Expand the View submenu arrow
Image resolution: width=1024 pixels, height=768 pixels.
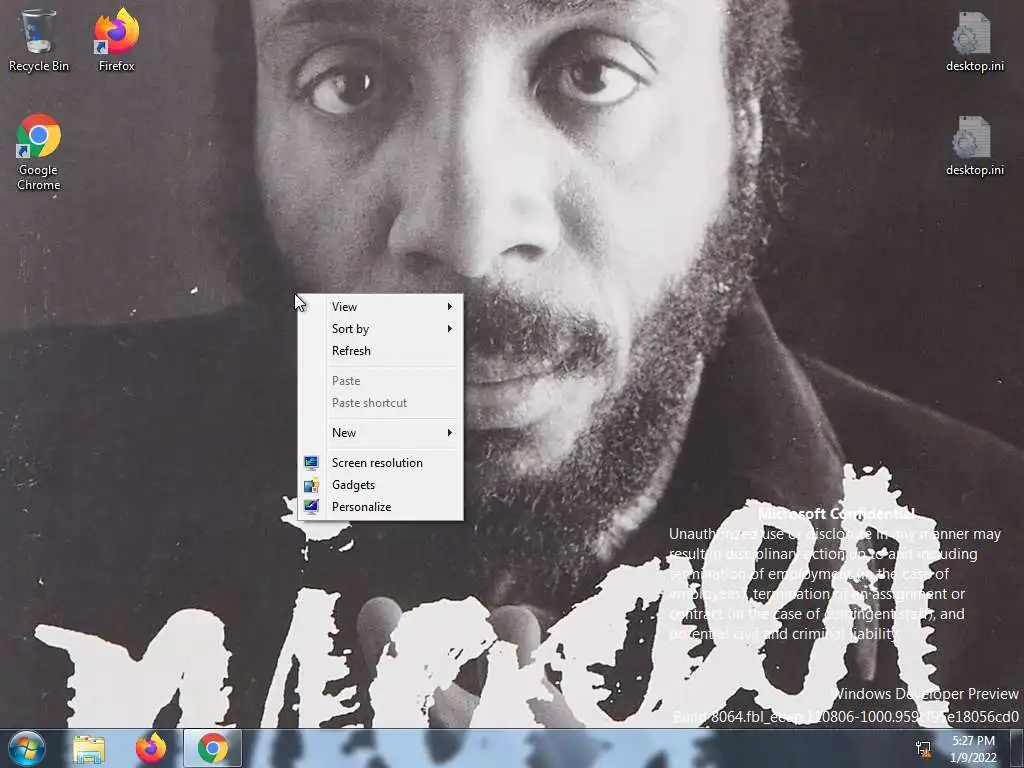[449, 307]
